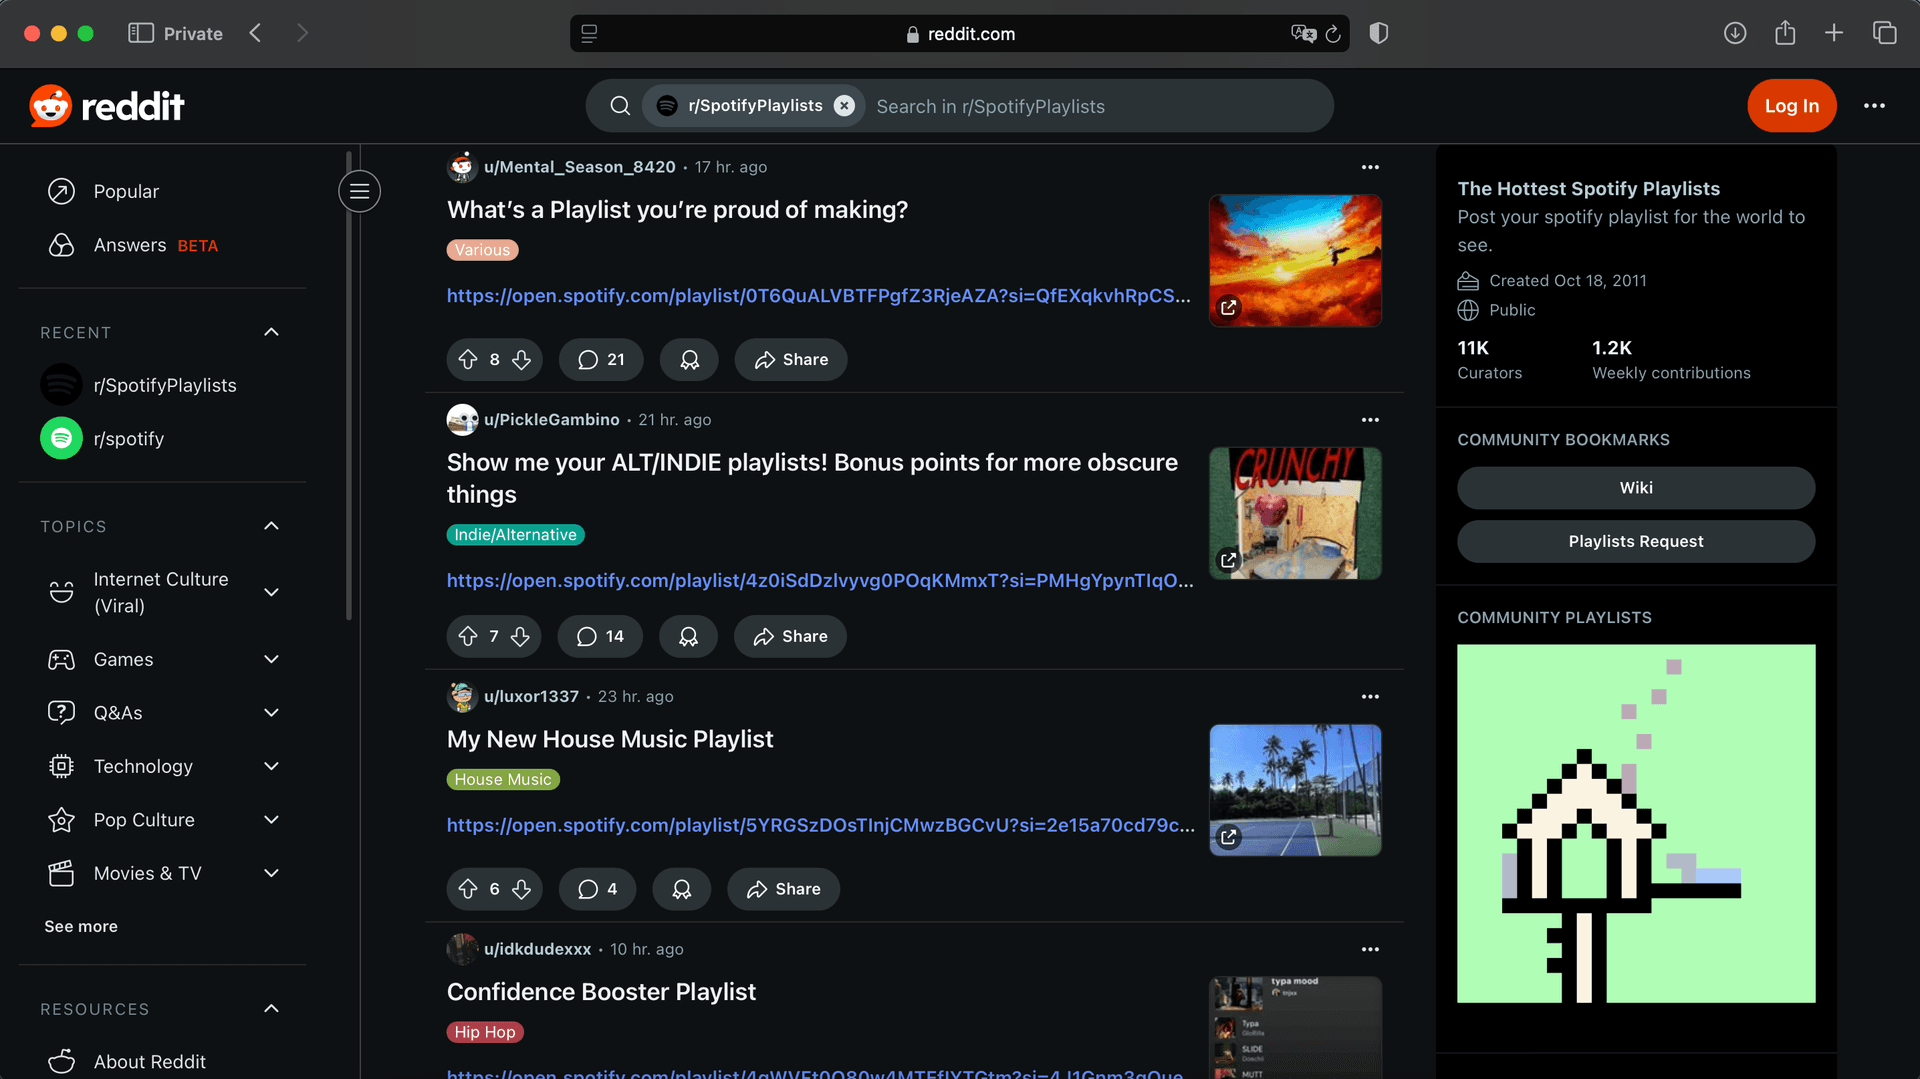Go back in Safari history
The width and height of the screenshot is (1920, 1079).
click(256, 33)
